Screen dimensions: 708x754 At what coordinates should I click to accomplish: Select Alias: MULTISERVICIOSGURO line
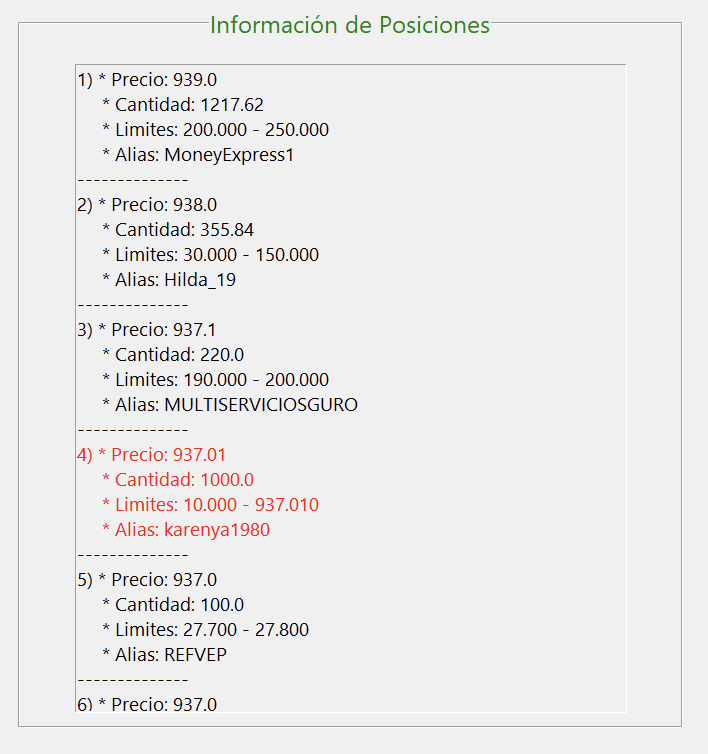tap(230, 405)
